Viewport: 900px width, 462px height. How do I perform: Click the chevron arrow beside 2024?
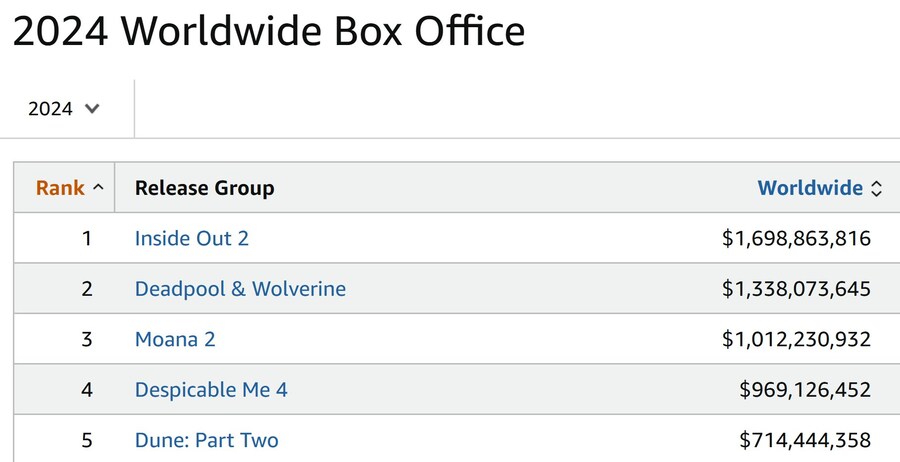[92, 109]
